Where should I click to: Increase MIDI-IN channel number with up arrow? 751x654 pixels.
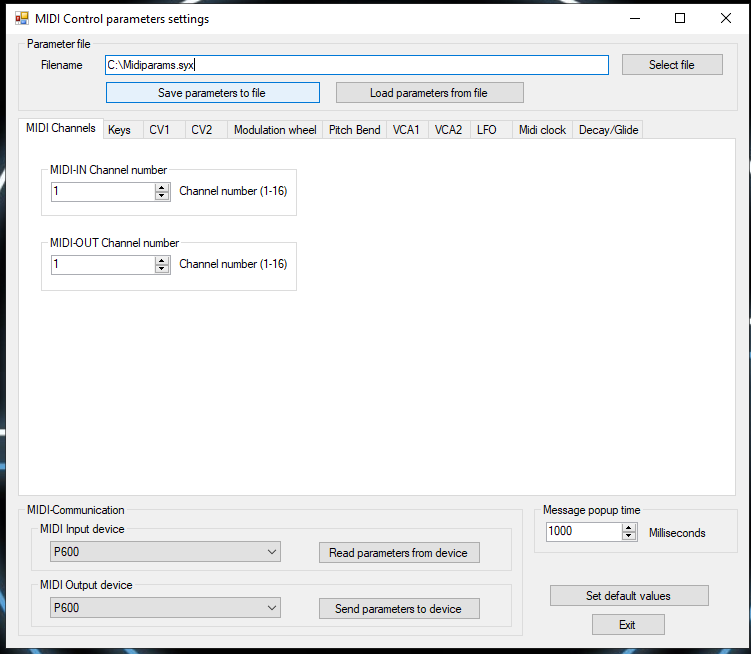[162, 187]
